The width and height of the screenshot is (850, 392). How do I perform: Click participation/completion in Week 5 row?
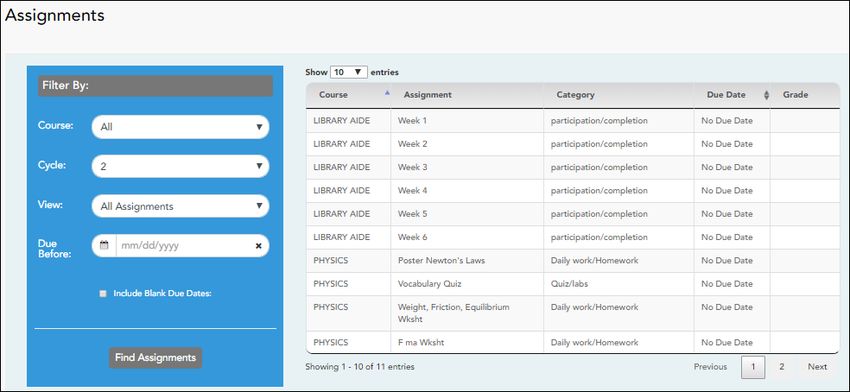point(599,214)
